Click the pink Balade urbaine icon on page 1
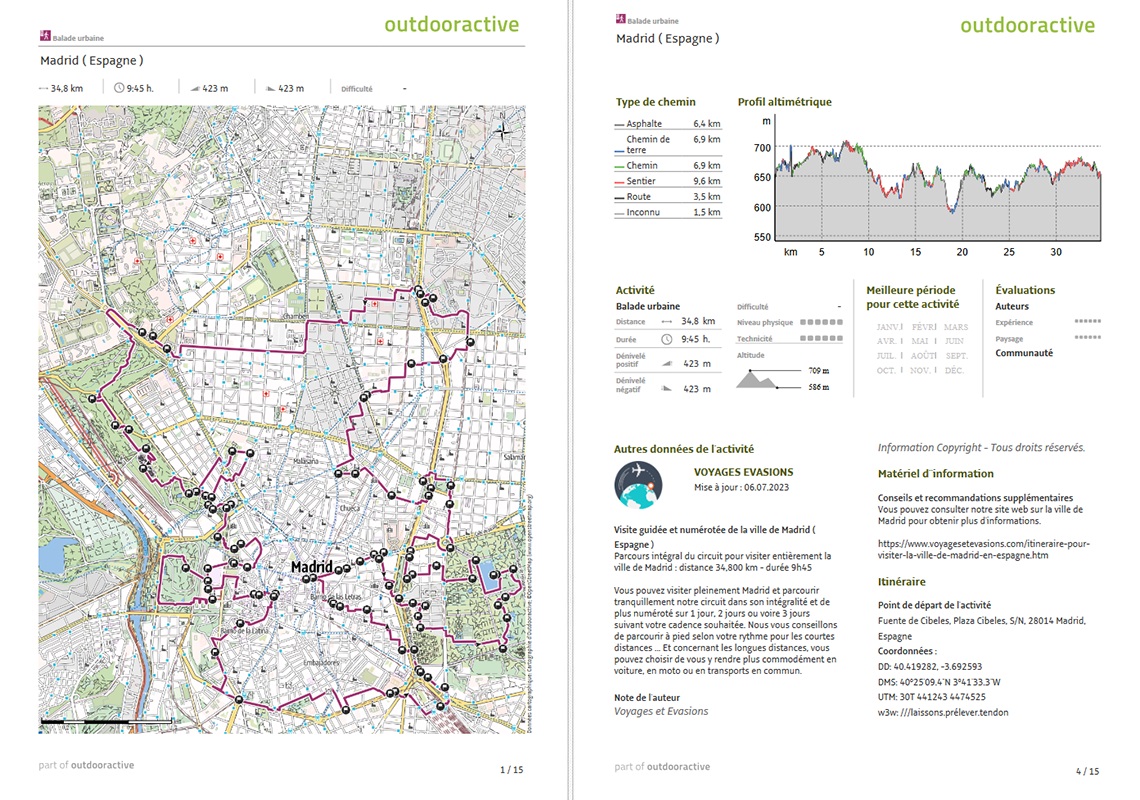This screenshot has height=800, width=1140. [45, 36]
